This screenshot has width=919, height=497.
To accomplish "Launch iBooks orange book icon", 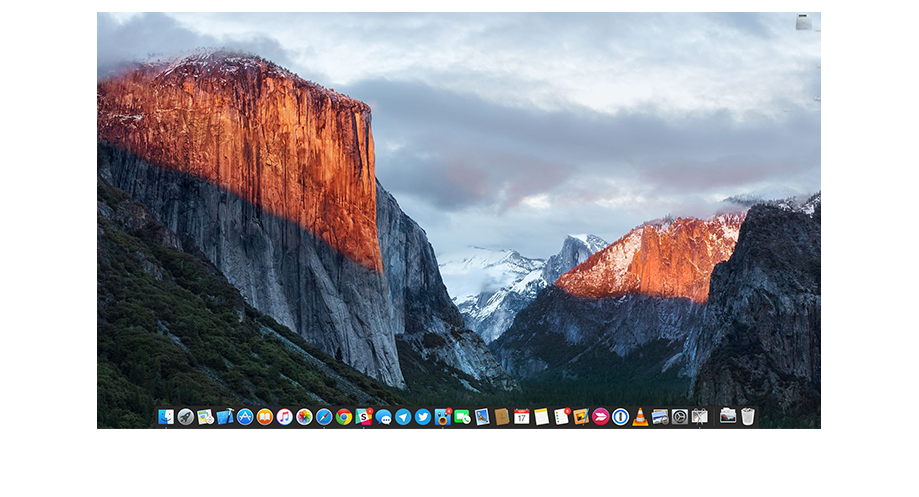I will coord(265,417).
